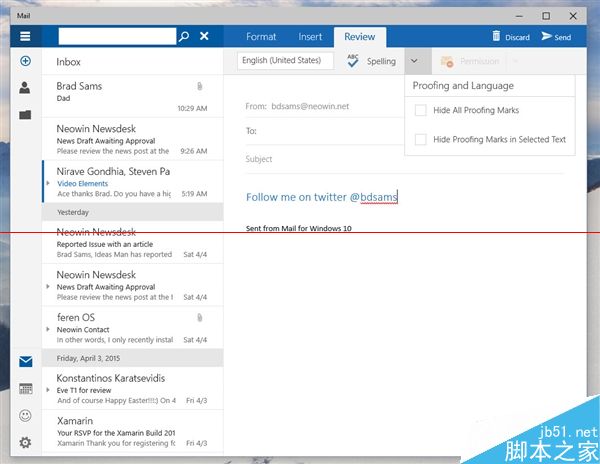Switch to the Format tab

click(x=261, y=37)
